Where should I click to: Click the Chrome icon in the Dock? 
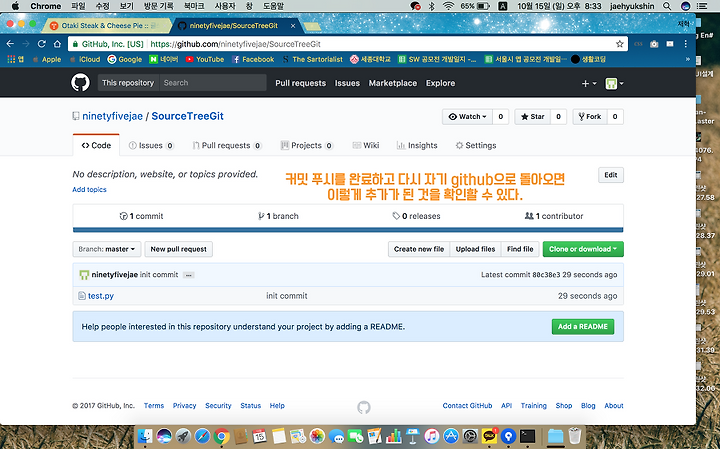pos(221,436)
